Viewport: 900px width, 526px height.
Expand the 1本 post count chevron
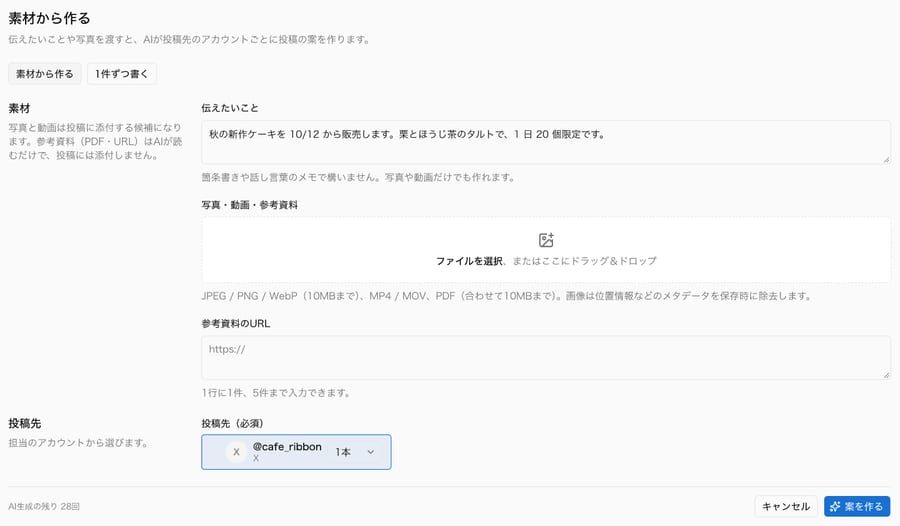coord(371,452)
